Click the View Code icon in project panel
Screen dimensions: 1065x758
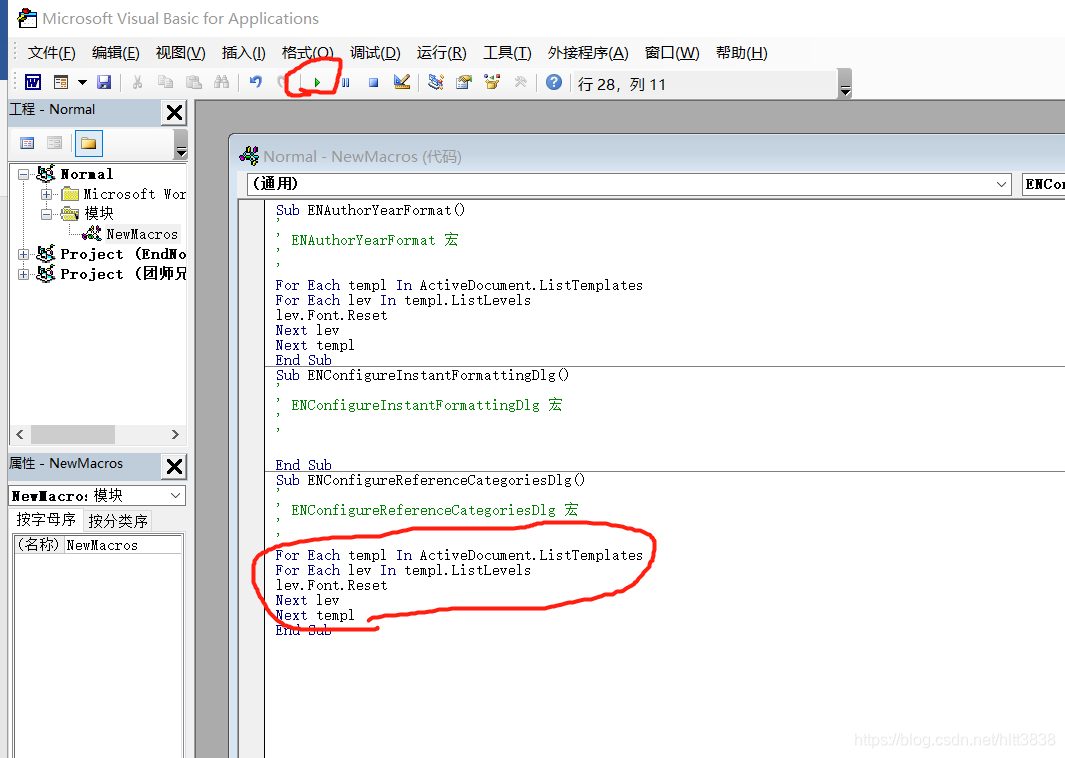(27, 143)
